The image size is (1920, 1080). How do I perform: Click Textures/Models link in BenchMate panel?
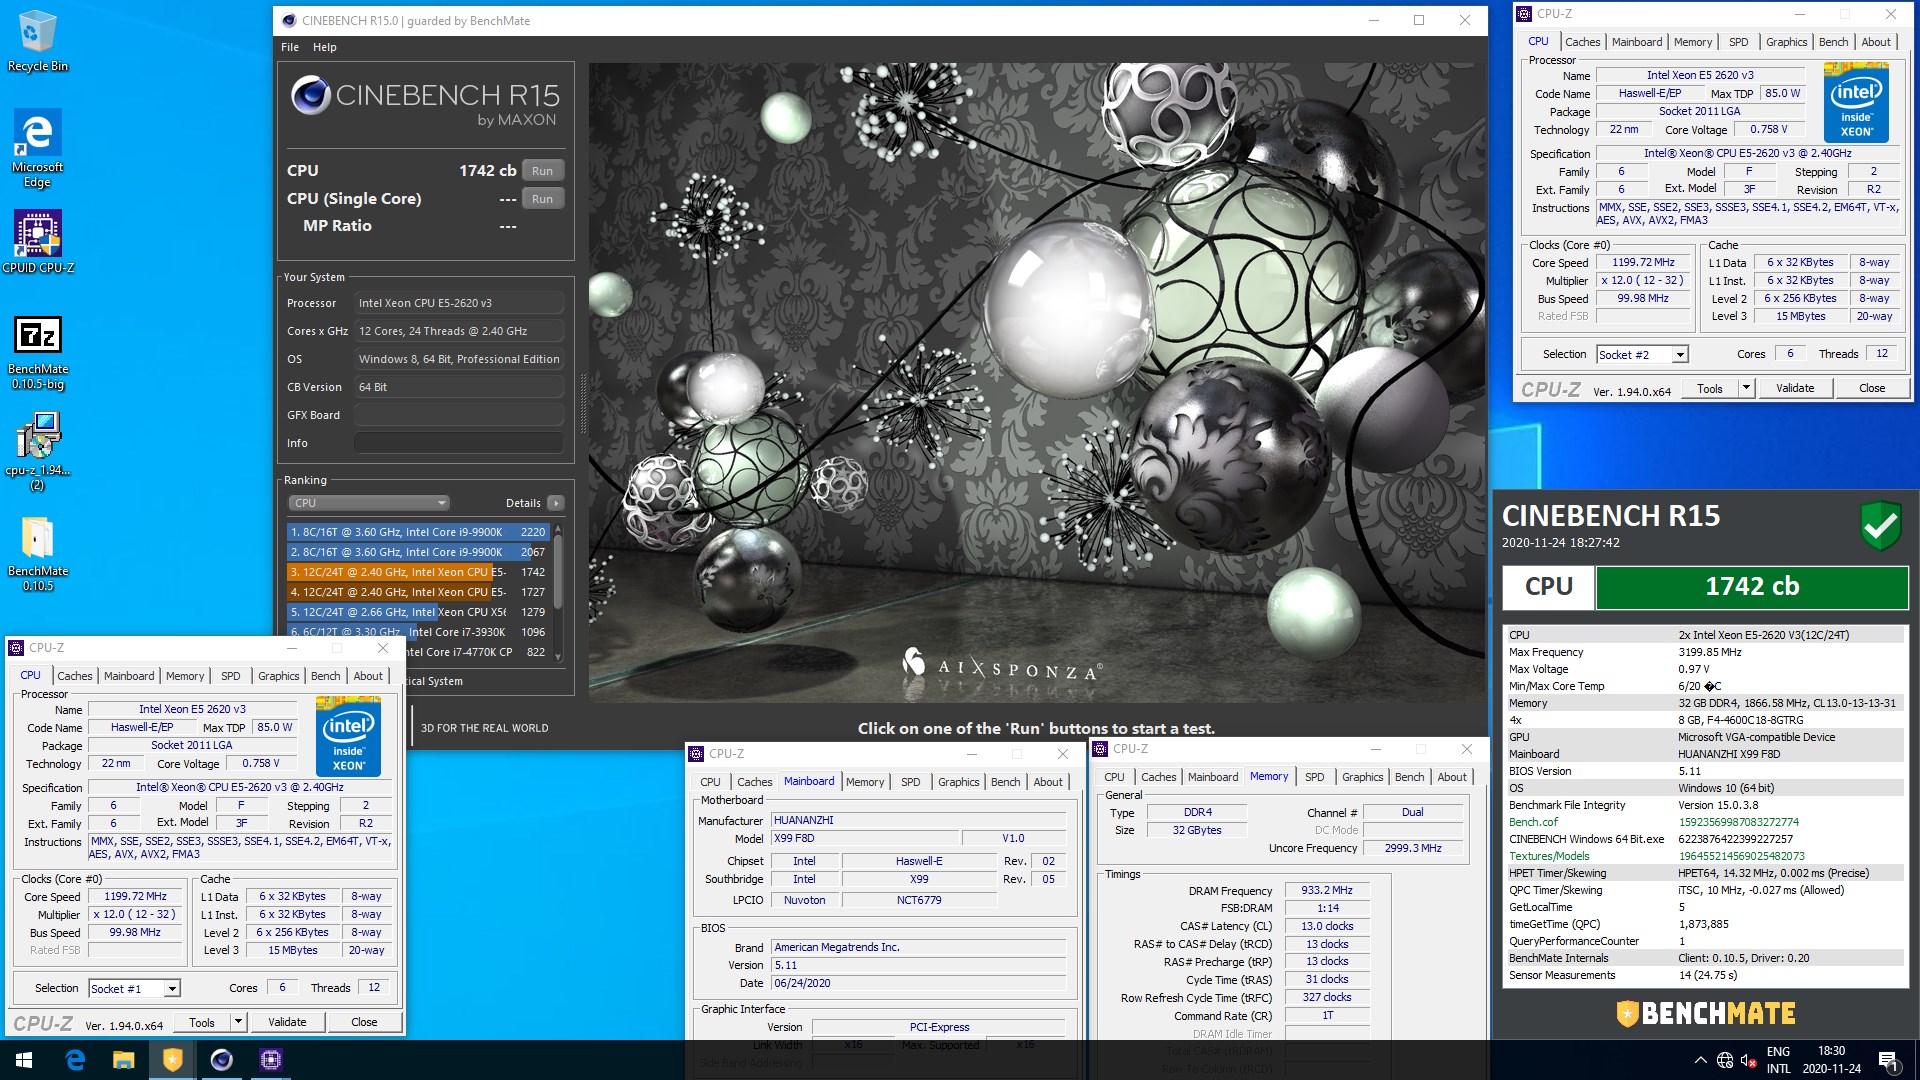(x=1549, y=856)
